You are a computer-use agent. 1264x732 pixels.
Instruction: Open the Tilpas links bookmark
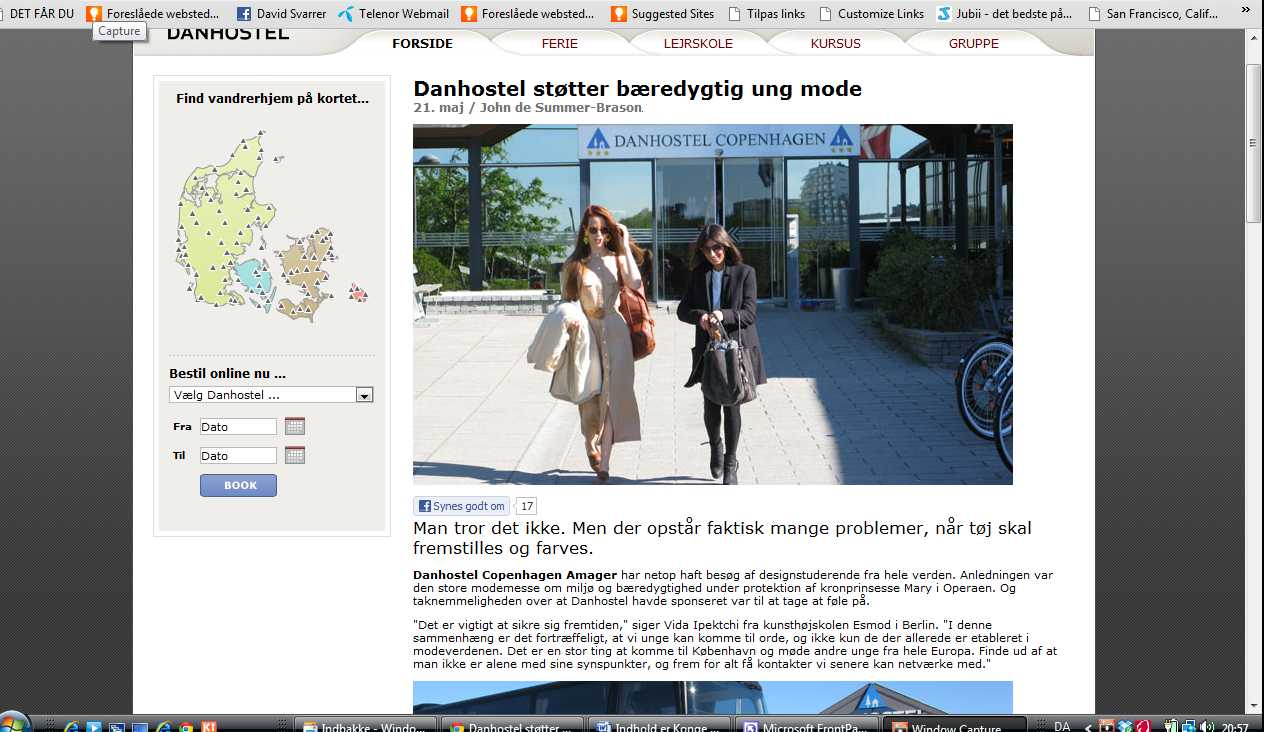[x=767, y=14]
